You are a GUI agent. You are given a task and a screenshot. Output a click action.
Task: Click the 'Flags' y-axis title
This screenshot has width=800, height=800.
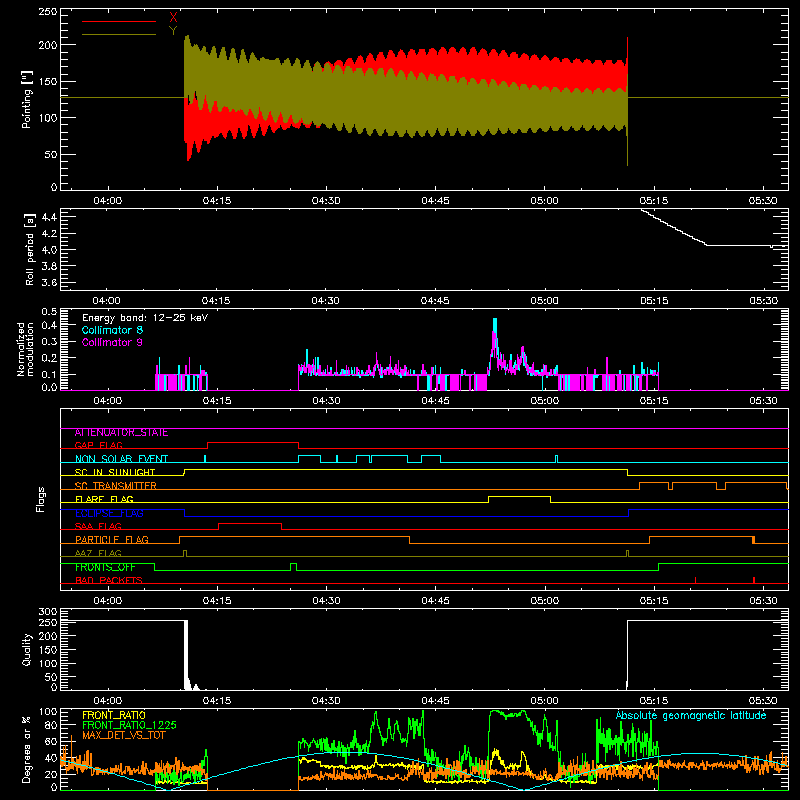point(41,500)
